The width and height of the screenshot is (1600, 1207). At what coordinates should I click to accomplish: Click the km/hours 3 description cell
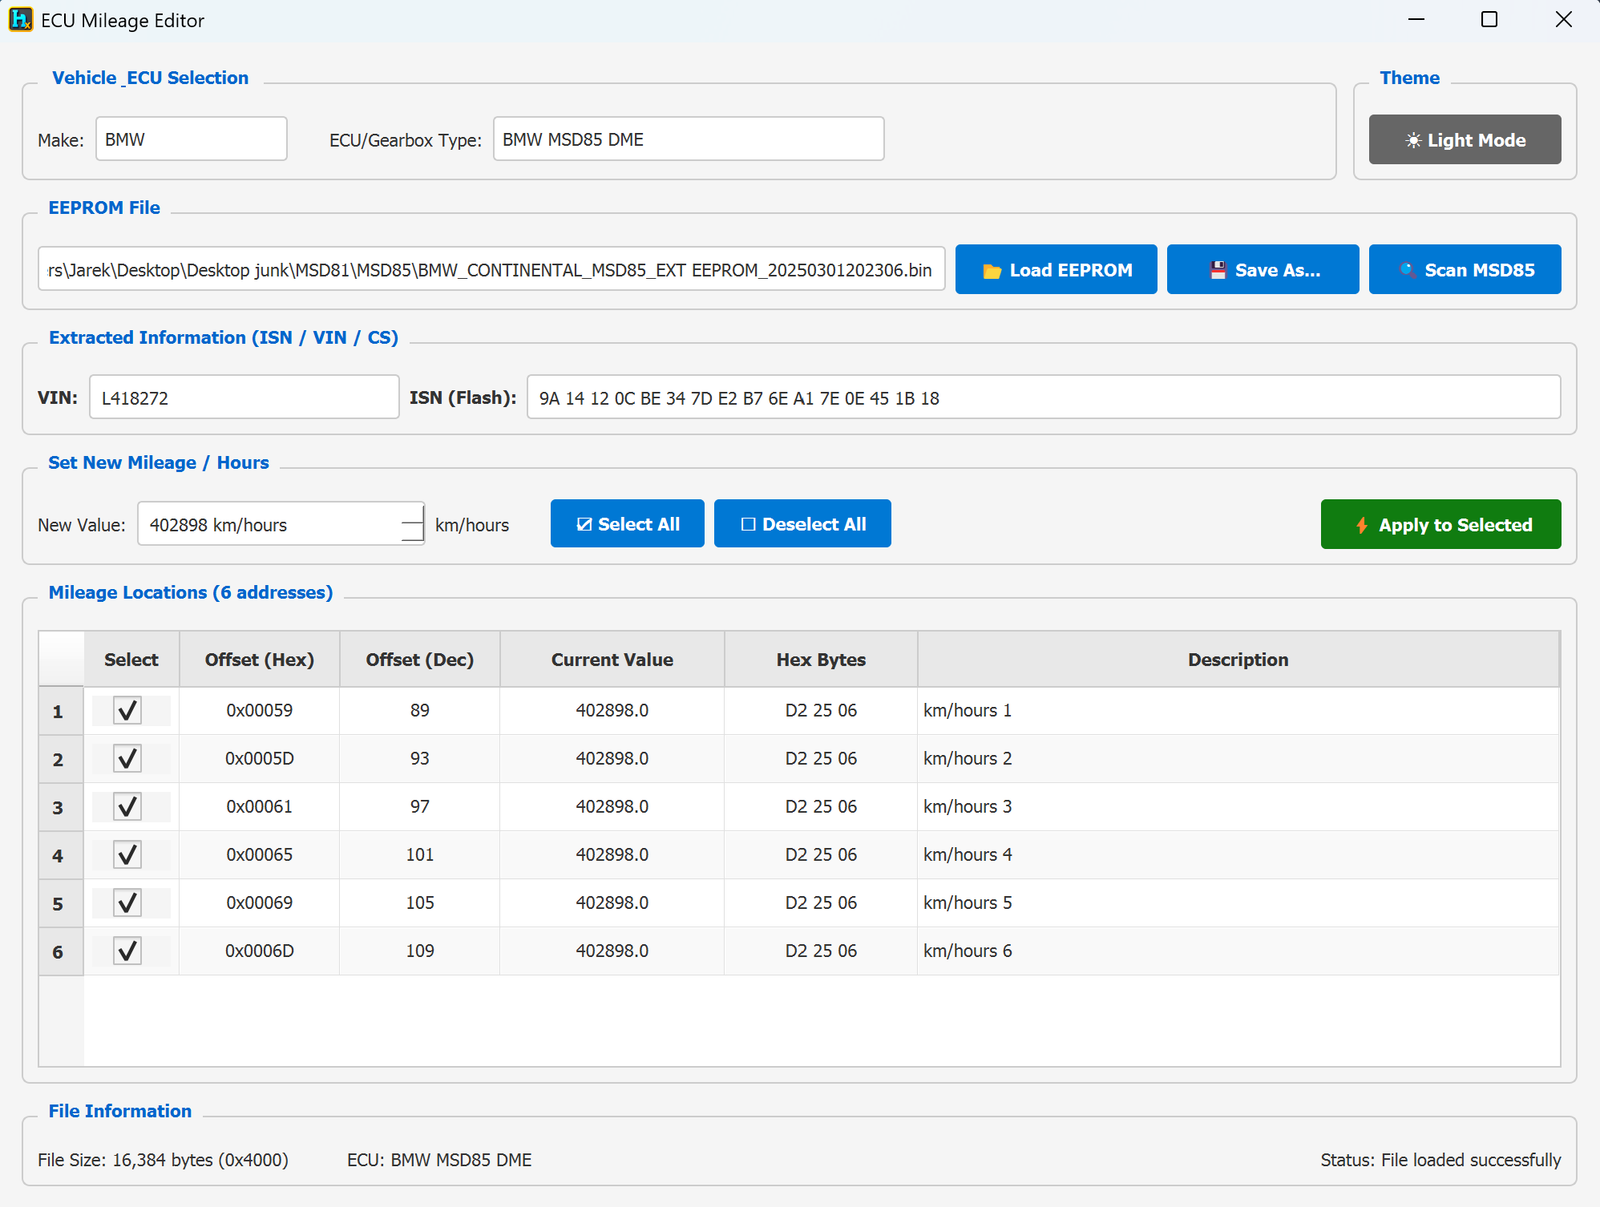pyautogui.click(x=1238, y=807)
